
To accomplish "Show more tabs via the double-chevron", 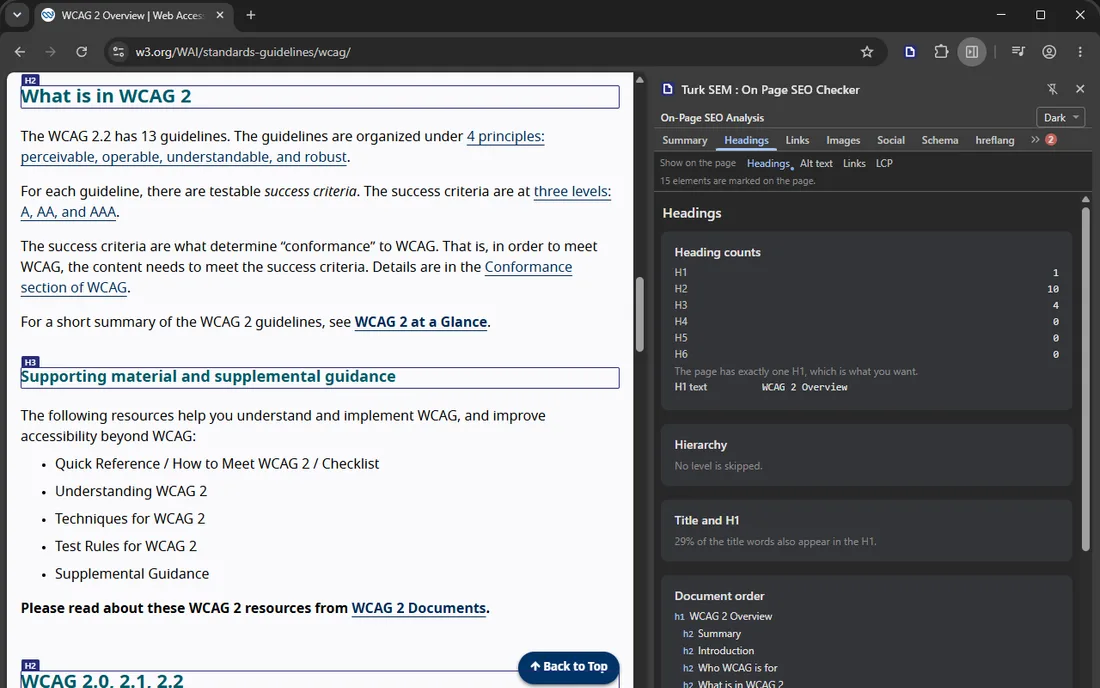I will tap(1035, 140).
